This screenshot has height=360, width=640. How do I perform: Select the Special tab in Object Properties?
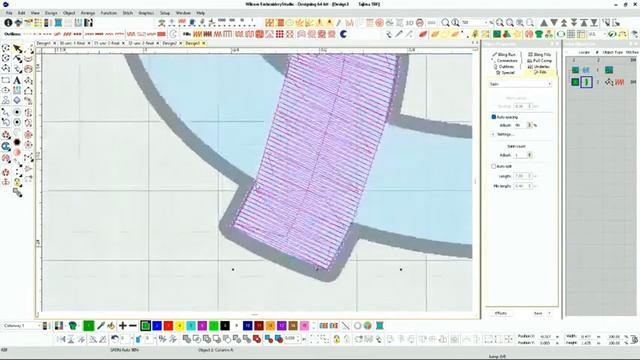(505, 72)
